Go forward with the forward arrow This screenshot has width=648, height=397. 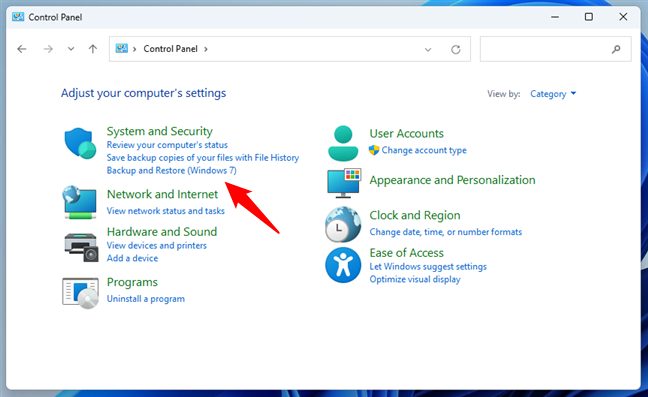pyautogui.click(x=48, y=49)
